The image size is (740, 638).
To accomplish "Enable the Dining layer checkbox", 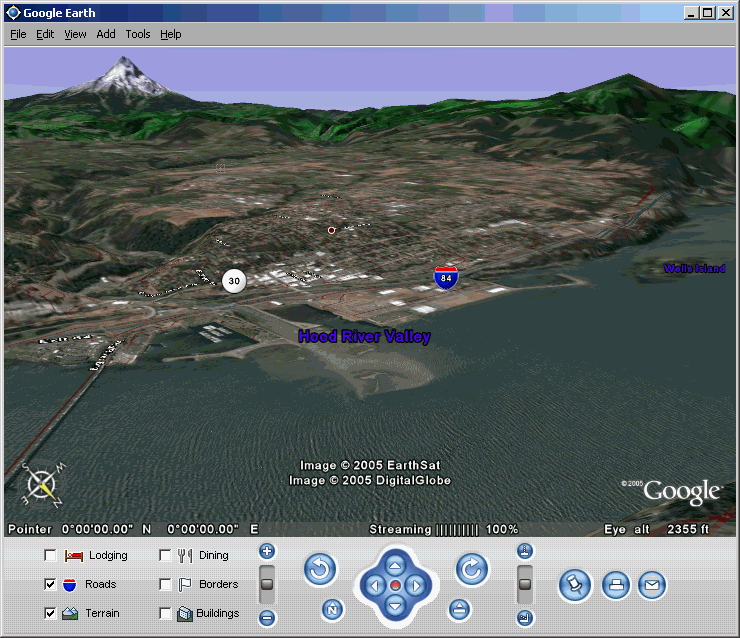I will (165, 555).
